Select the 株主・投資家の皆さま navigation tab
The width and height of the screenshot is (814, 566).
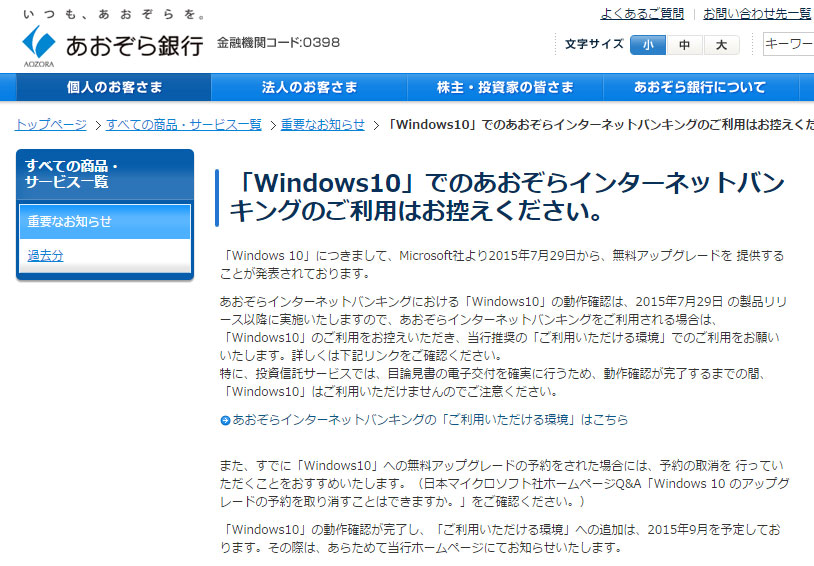pyautogui.click(x=505, y=87)
